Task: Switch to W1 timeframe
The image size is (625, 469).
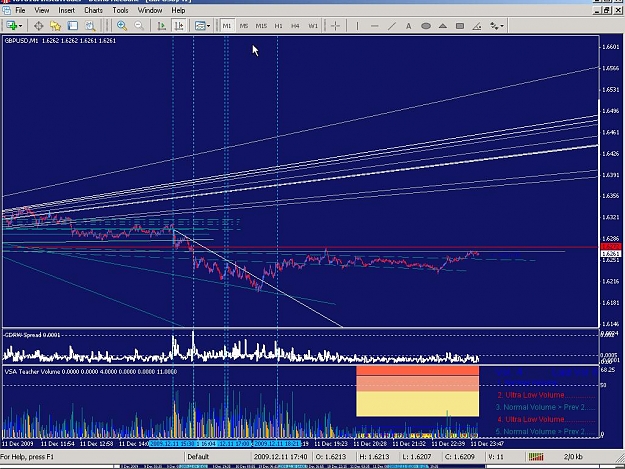Action: (x=313, y=26)
